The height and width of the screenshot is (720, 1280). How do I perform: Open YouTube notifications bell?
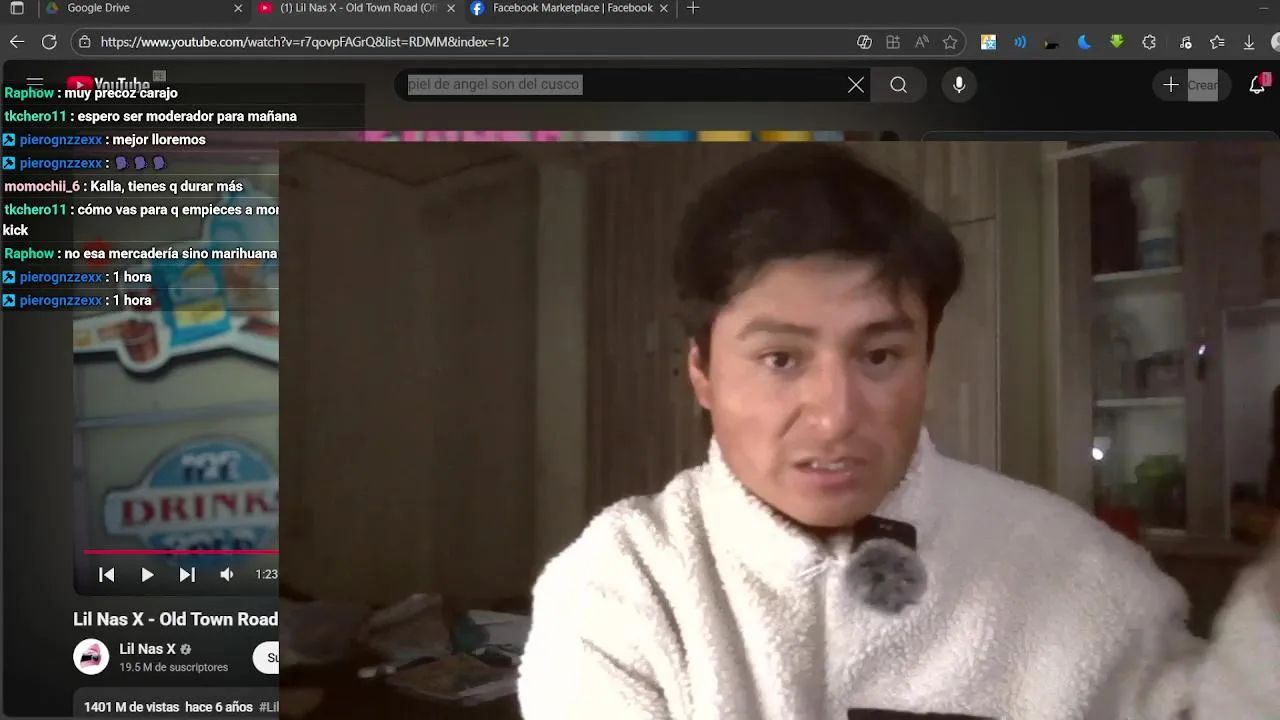click(1257, 85)
